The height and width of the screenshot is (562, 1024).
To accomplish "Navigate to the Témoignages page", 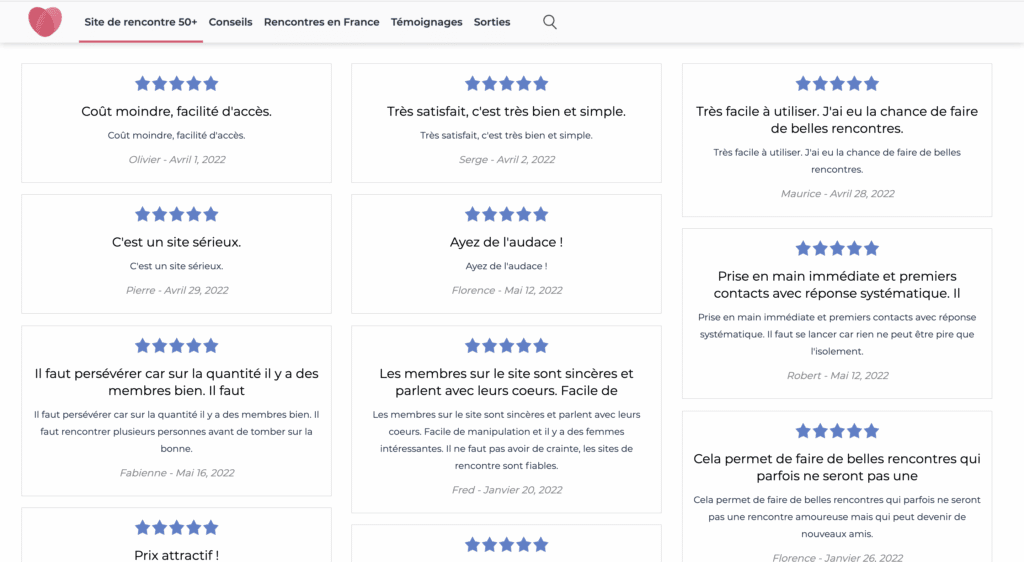I will pyautogui.click(x=426, y=22).
